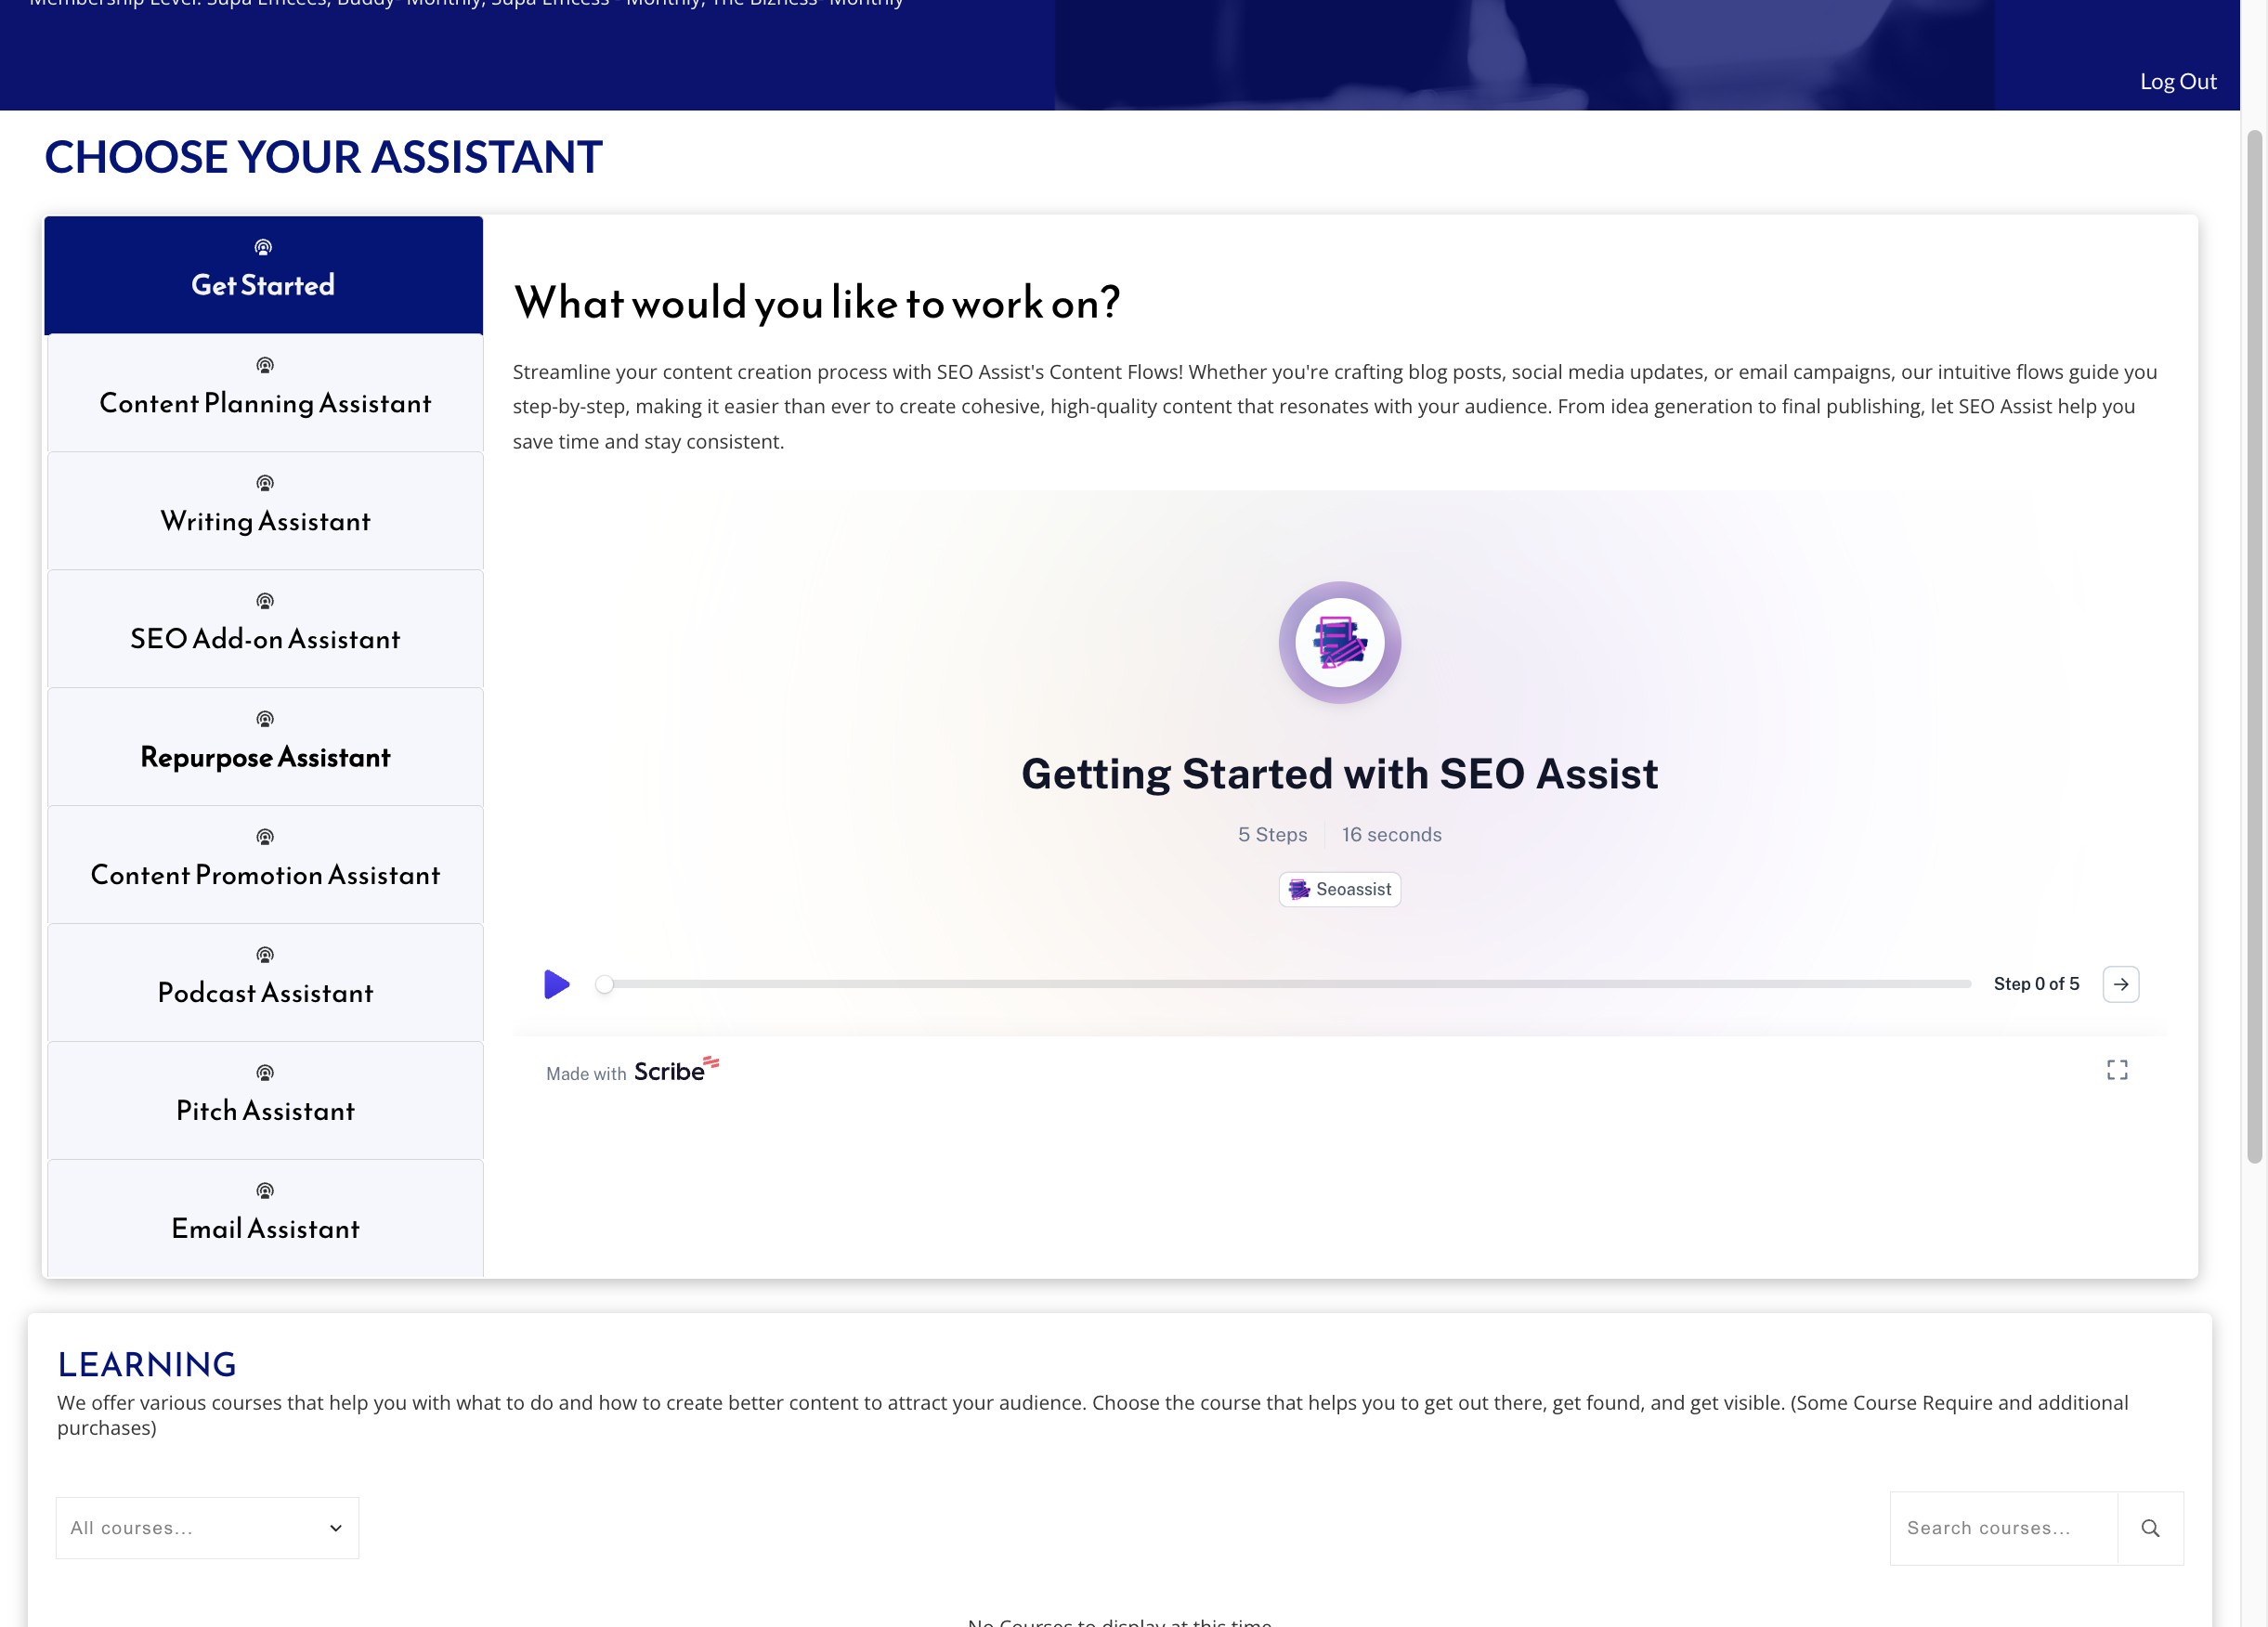The width and height of the screenshot is (2268, 1627).
Task: Click the Log Out link
Action: point(2178,81)
